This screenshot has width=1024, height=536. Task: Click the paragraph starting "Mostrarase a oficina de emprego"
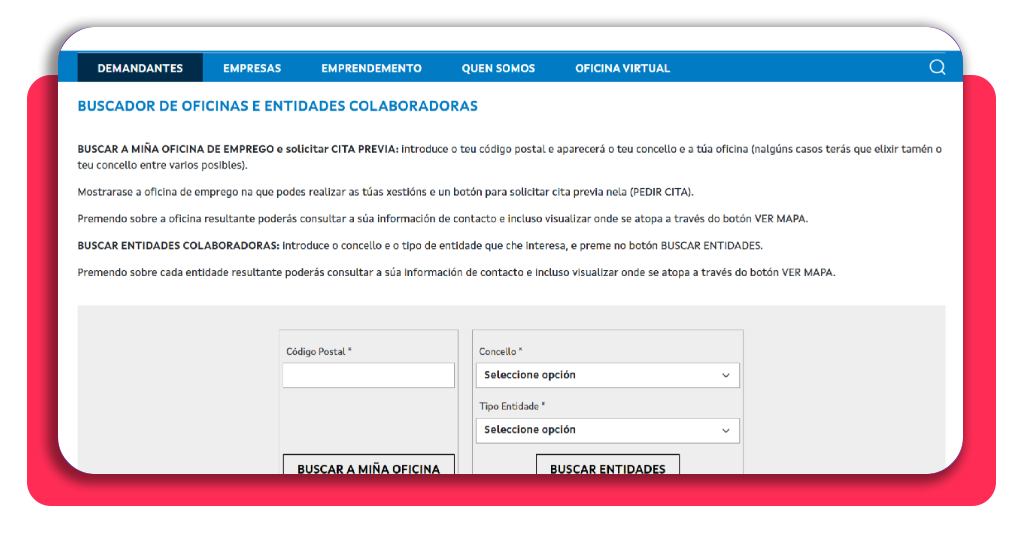coord(385,192)
